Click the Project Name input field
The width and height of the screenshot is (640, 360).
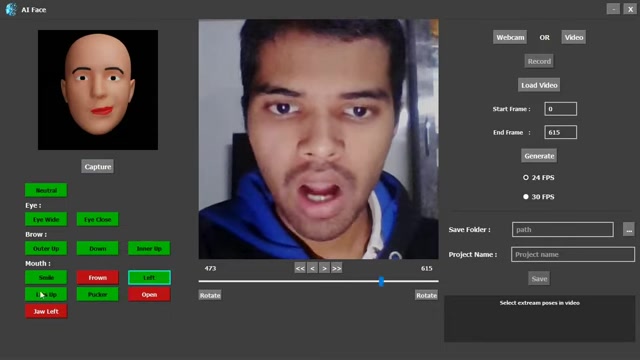[573, 254]
